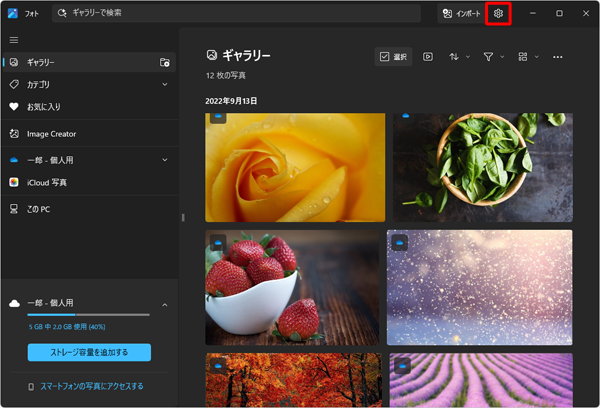The image size is (600, 408).
Task: Open the filter dropdown
Action: point(492,57)
